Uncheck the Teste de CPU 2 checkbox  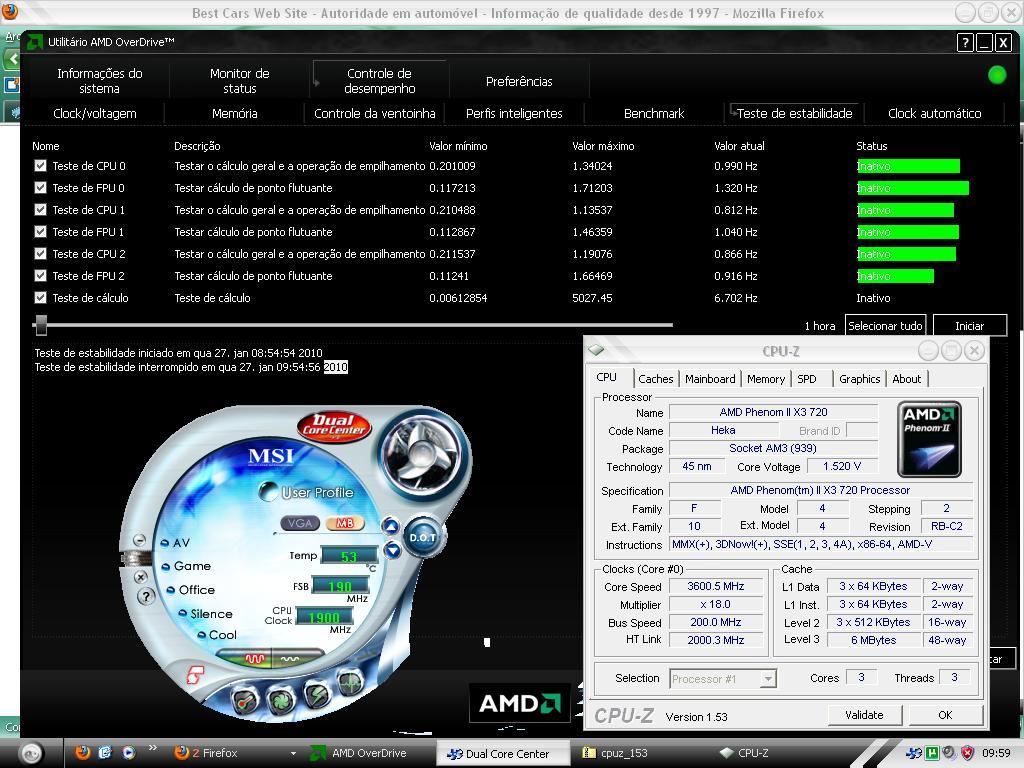coord(40,253)
